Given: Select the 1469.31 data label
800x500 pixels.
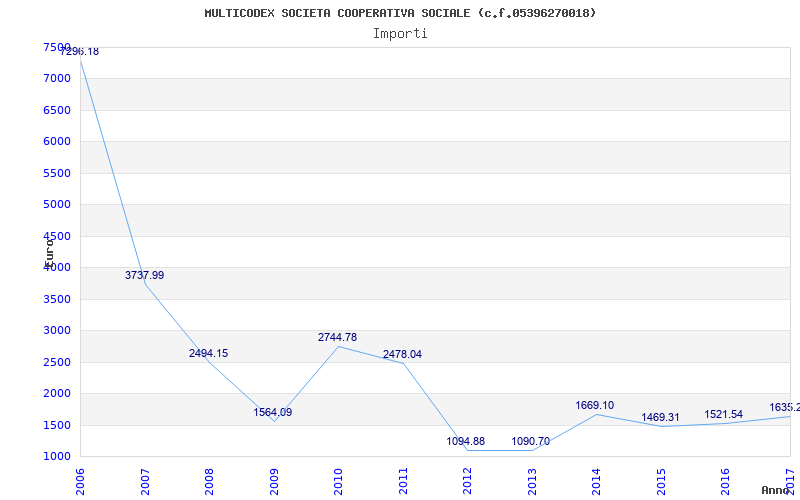Looking at the screenshot, I should 660,418.
